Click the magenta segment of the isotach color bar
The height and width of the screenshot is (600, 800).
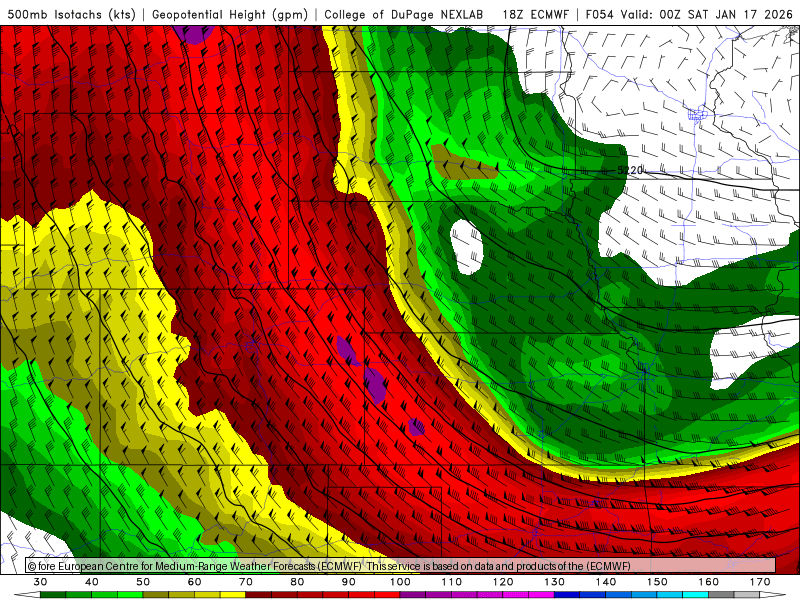click(x=541, y=595)
